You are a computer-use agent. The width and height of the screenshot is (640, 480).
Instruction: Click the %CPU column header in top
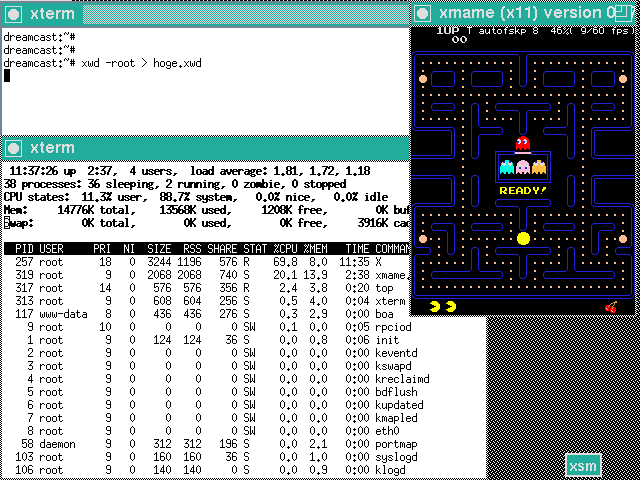(285, 249)
